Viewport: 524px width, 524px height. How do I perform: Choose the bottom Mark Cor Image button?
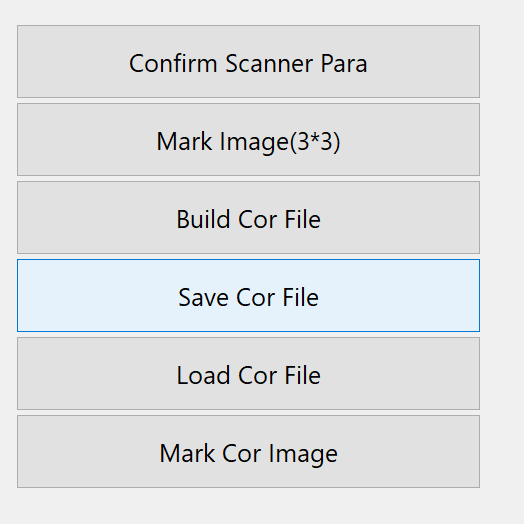tap(248, 451)
